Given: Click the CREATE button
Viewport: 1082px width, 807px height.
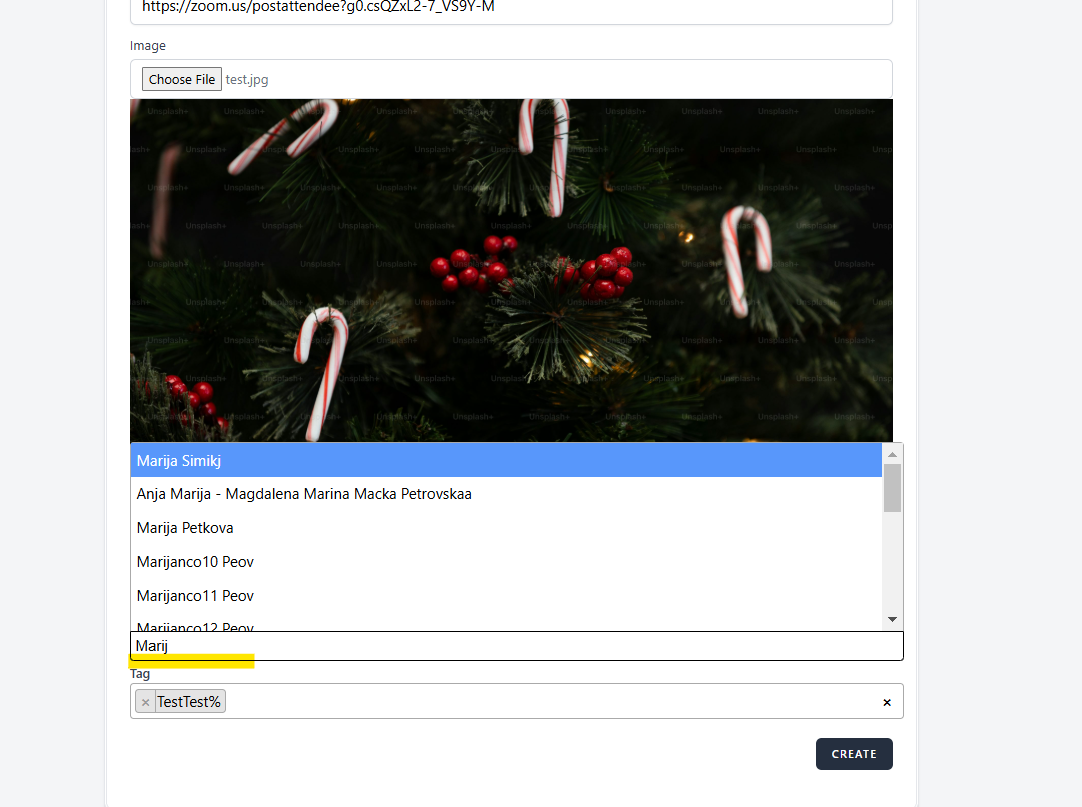Looking at the screenshot, I should [x=853, y=754].
